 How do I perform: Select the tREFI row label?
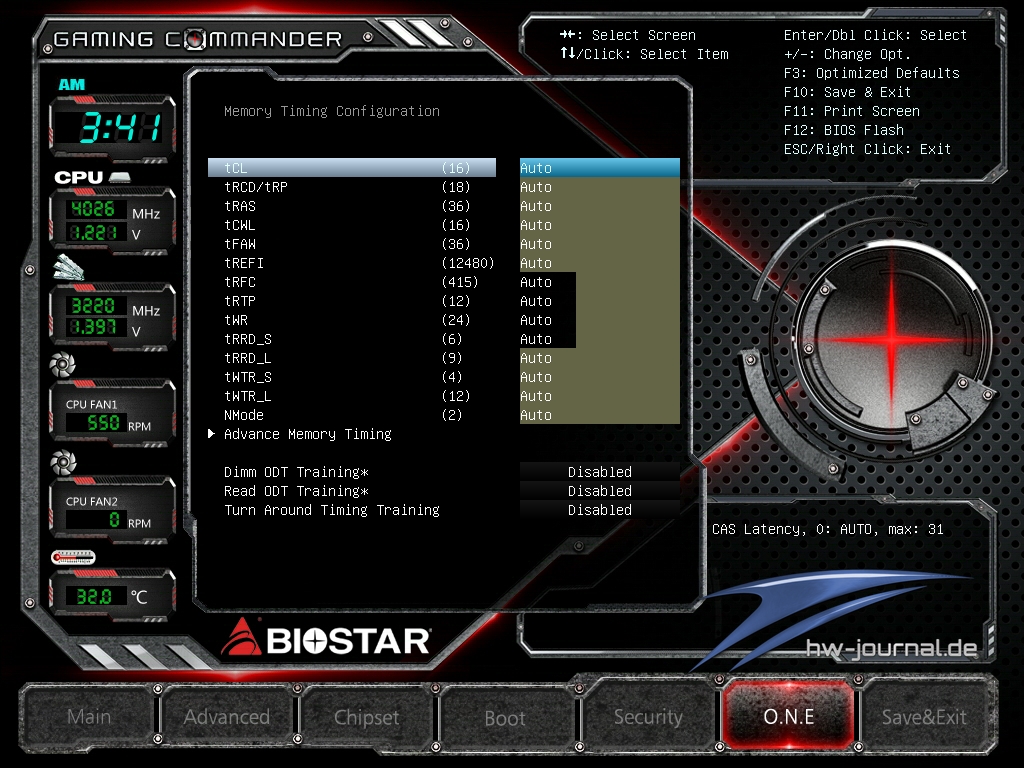point(244,263)
